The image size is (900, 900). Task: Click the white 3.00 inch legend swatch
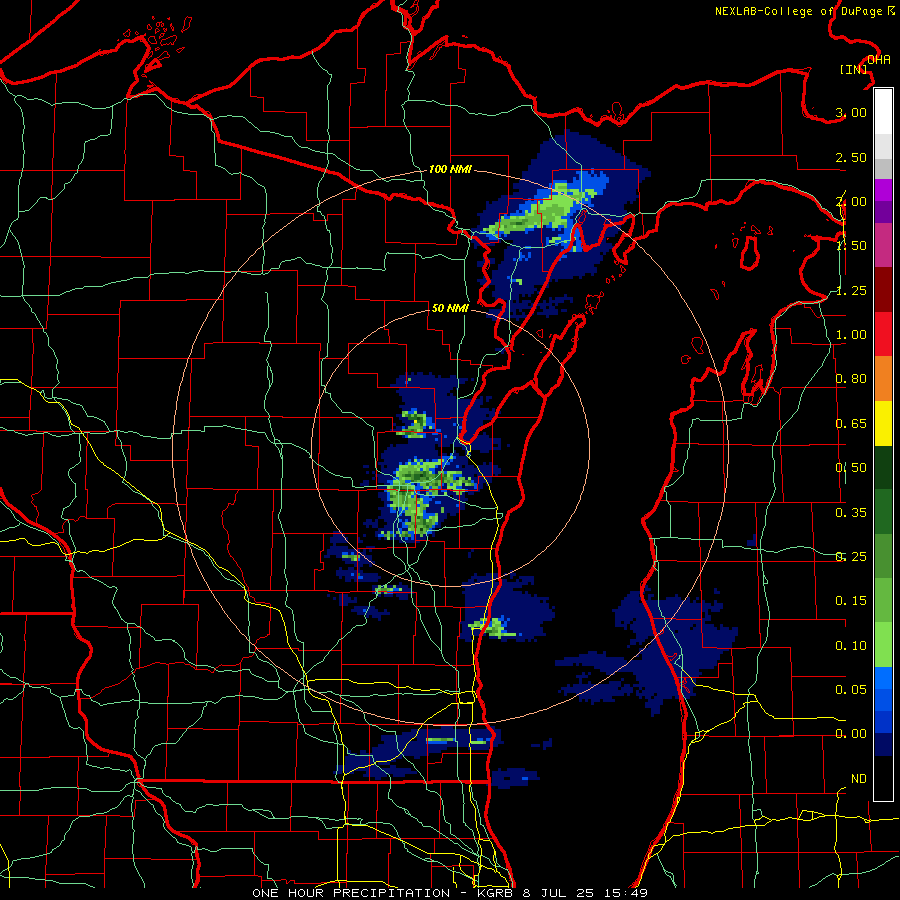click(883, 111)
